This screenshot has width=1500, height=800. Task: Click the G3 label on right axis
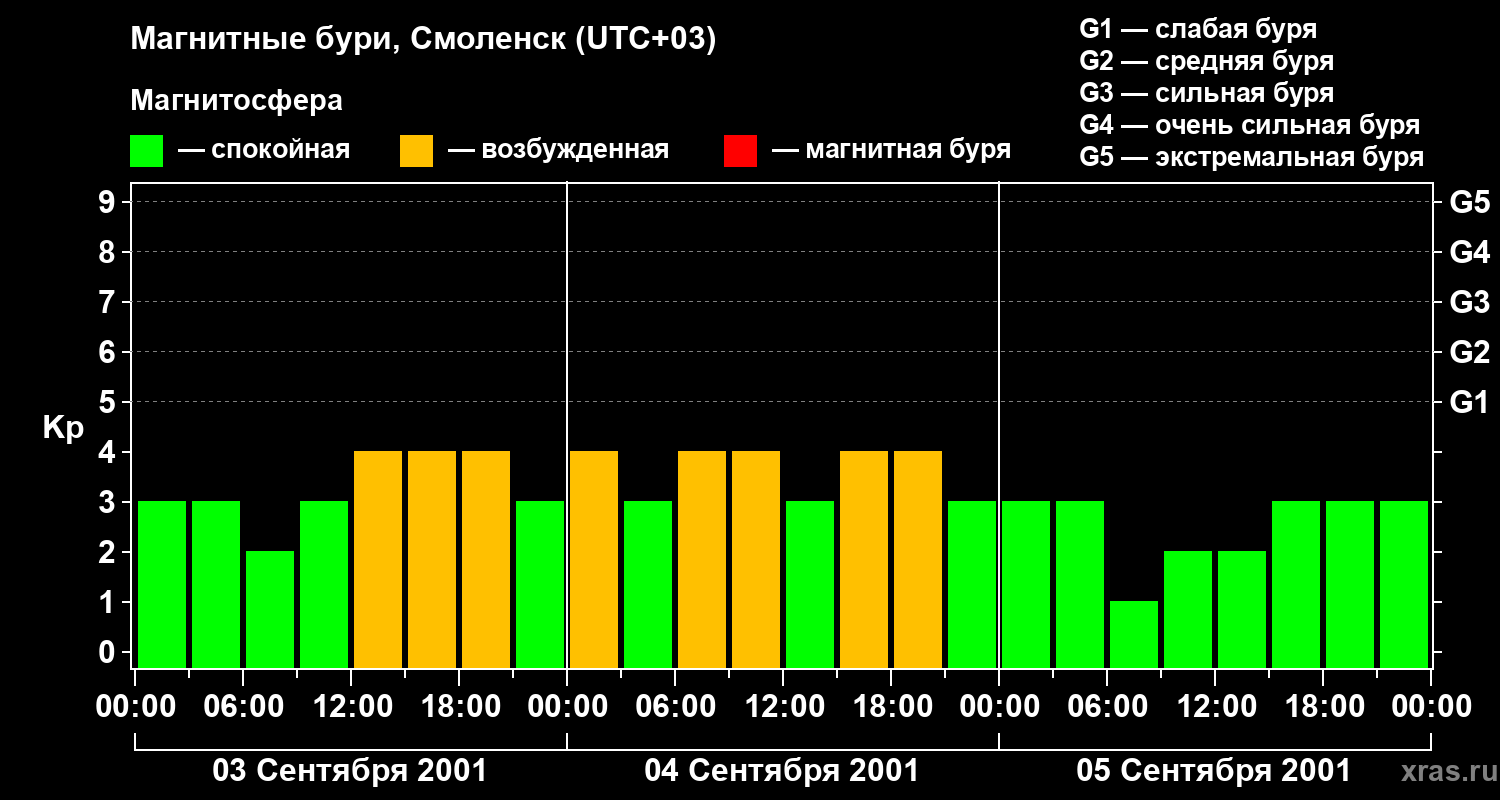pos(1470,303)
